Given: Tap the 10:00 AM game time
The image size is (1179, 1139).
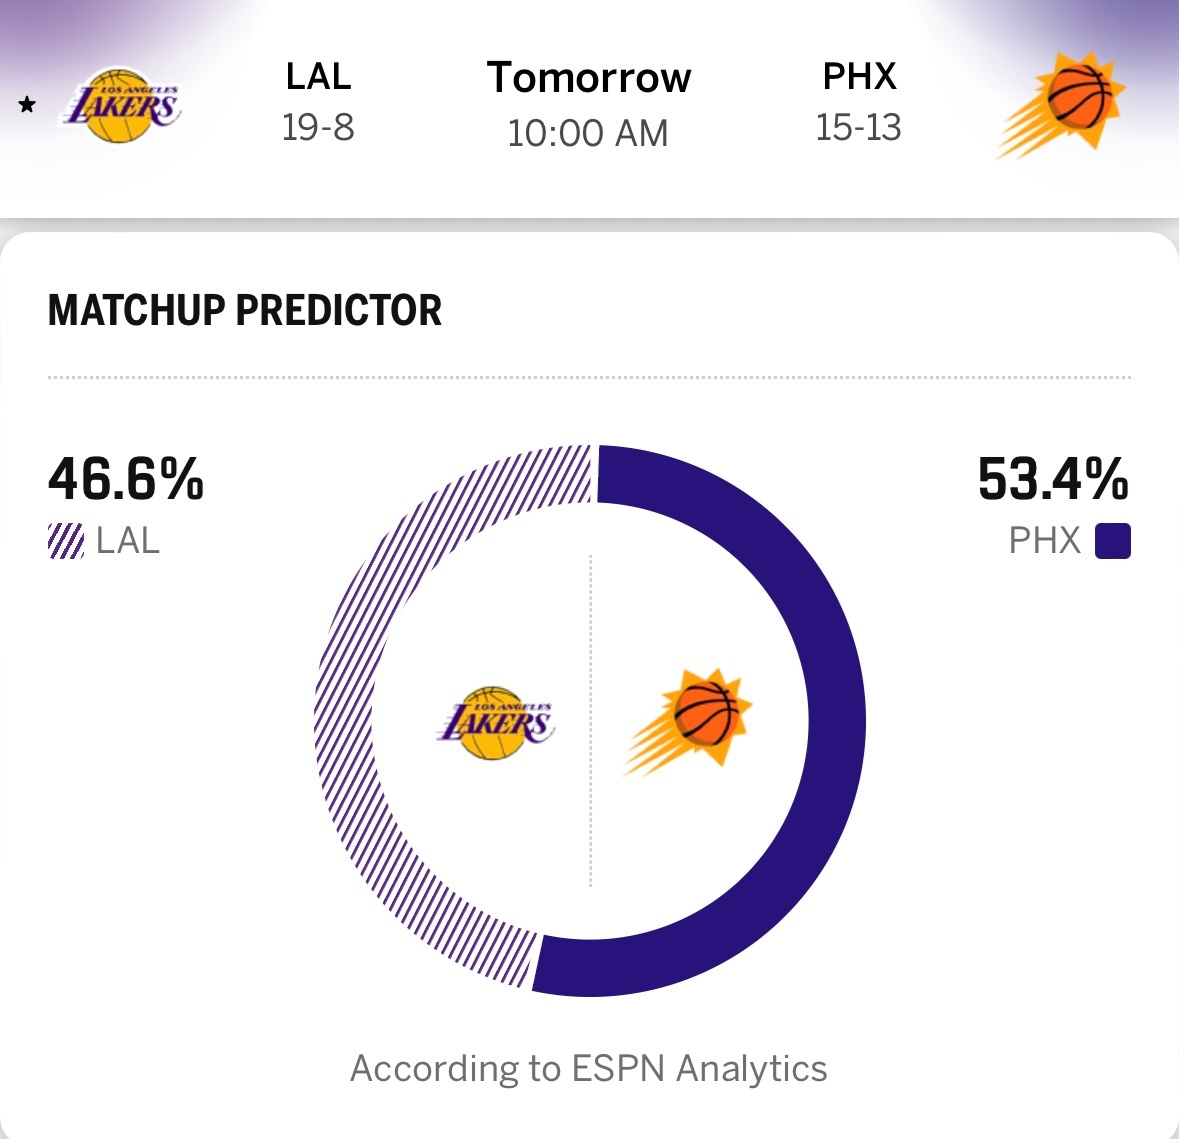Looking at the screenshot, I should [588, 133].
